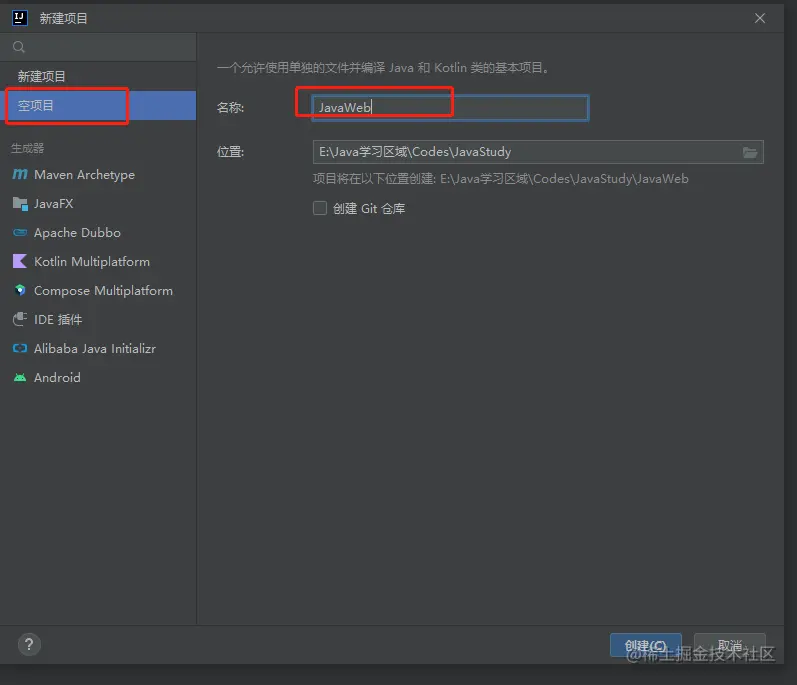Click the search magnifier icon
This screenshot has height=685, width=797.
(19, 47)
